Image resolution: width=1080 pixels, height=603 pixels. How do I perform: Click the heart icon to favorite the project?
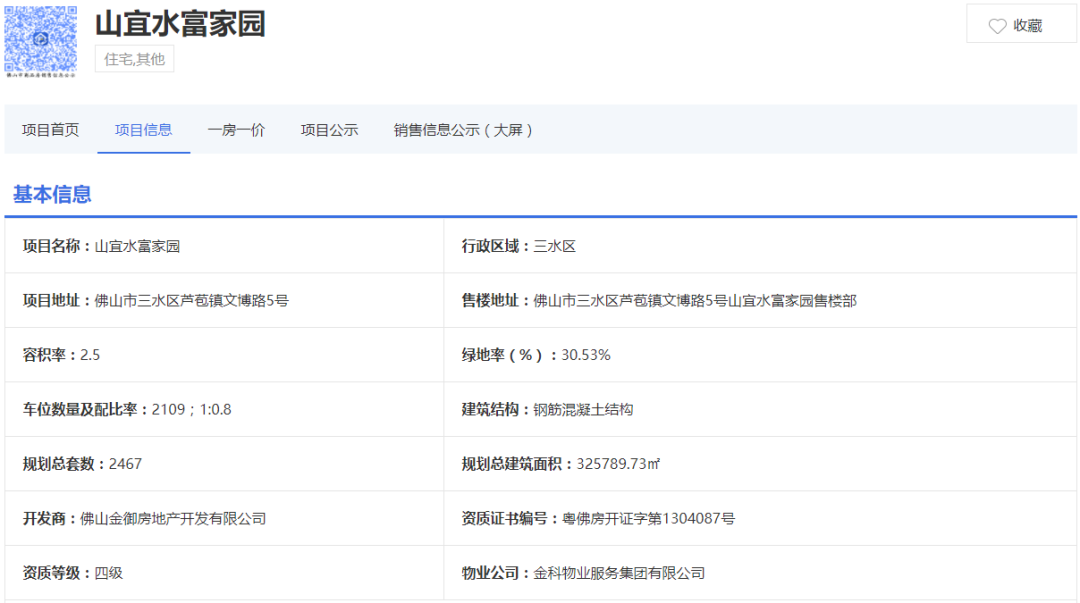(997, 26)
